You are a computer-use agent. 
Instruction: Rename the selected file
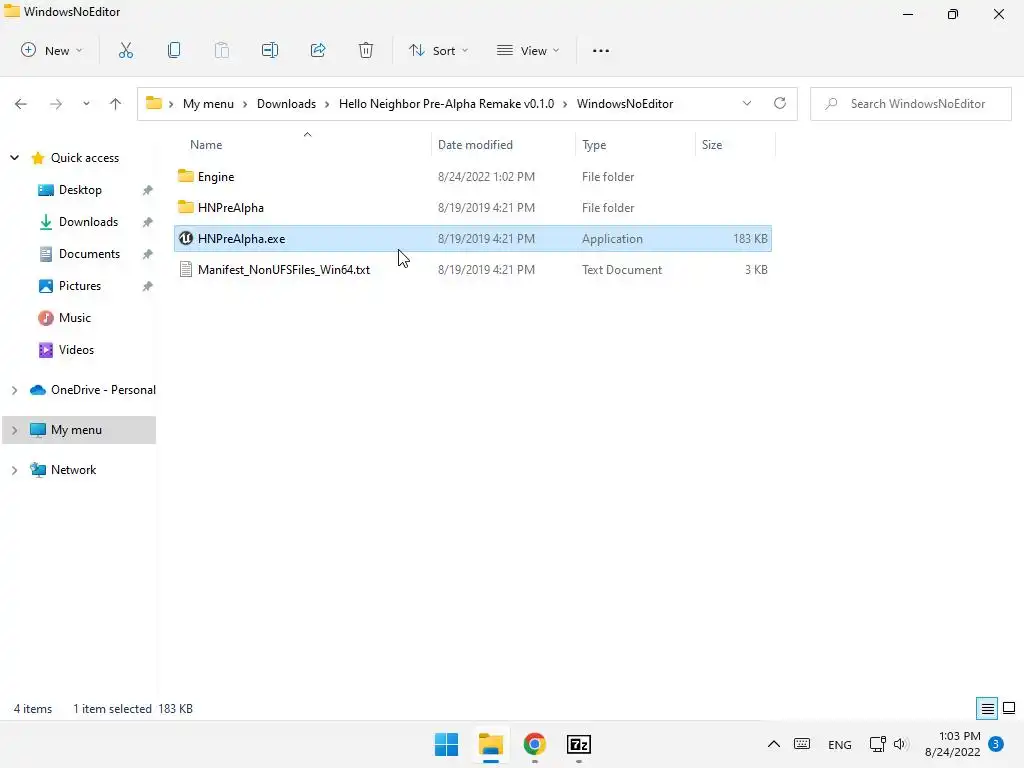tap(270, 50)
